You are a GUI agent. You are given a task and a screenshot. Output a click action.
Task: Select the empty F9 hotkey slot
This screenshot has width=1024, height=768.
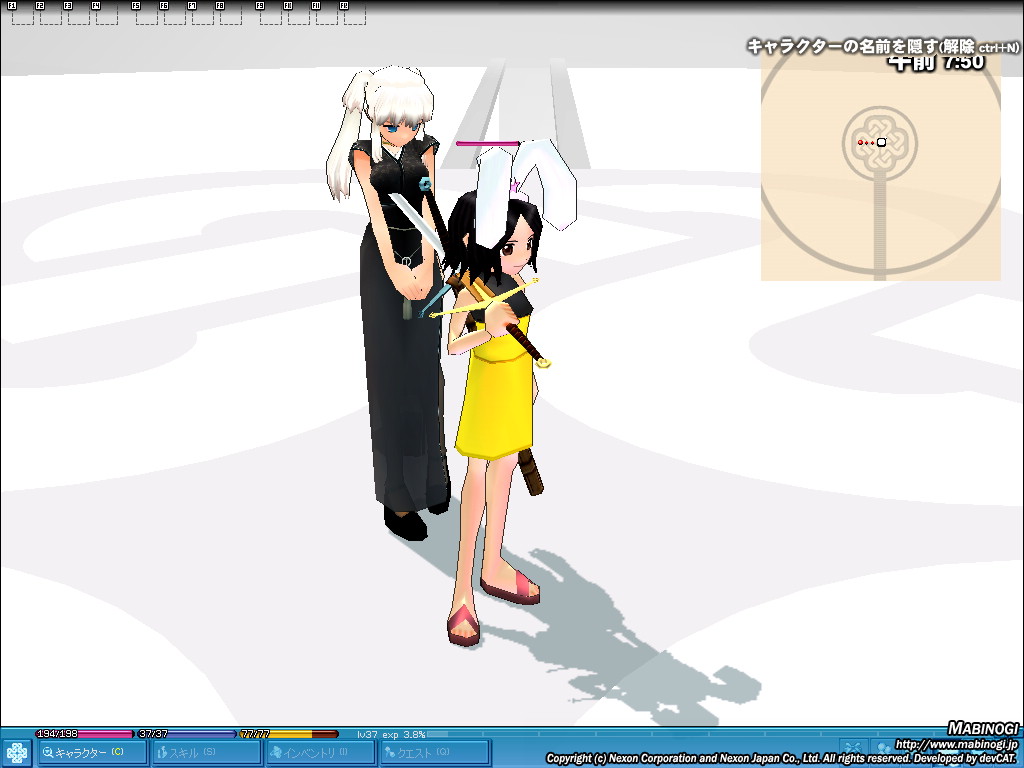(271, 14)
